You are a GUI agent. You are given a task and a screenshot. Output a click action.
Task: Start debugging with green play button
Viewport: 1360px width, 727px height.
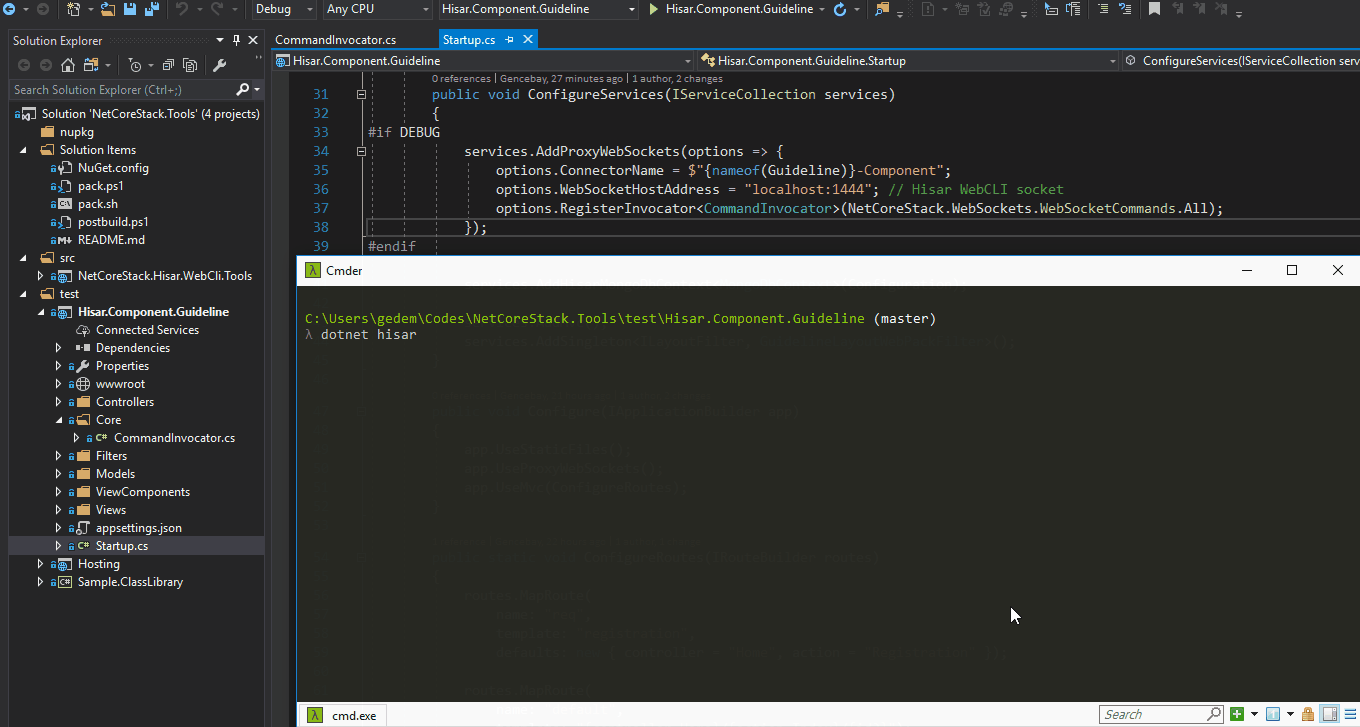[x=653, y=9]
